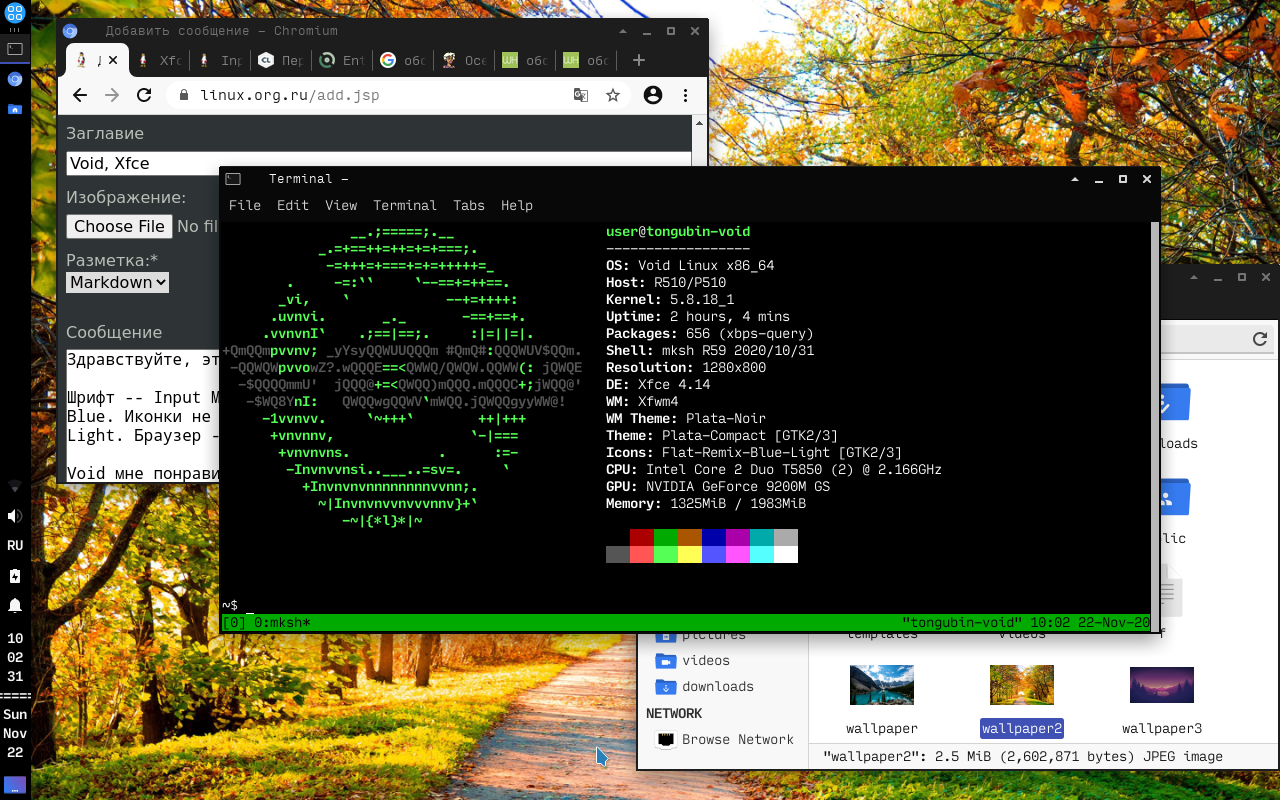This screenshot has width=1280, height=800.
Task: Click the panel clock showing 10 02 31
Action: click(x=15, y=657)
